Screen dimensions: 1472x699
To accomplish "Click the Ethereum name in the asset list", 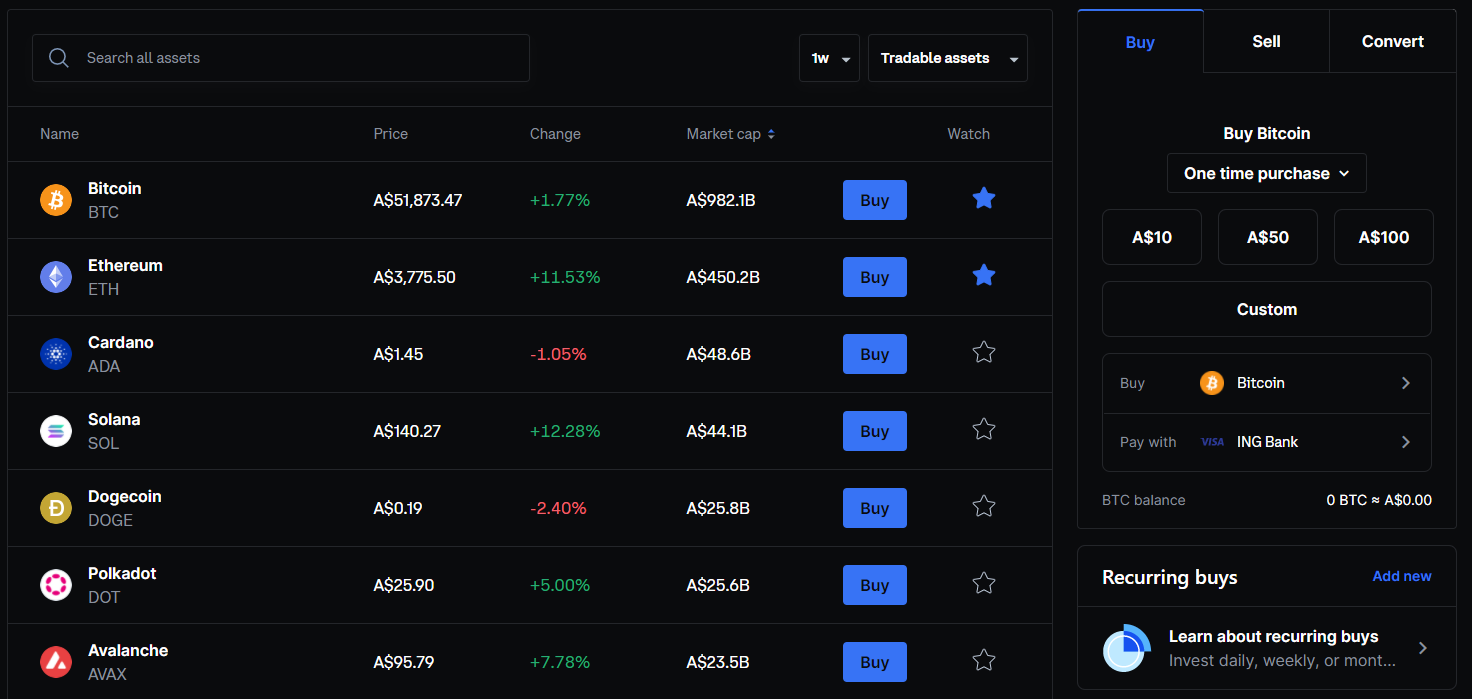I will pos(125,265).
